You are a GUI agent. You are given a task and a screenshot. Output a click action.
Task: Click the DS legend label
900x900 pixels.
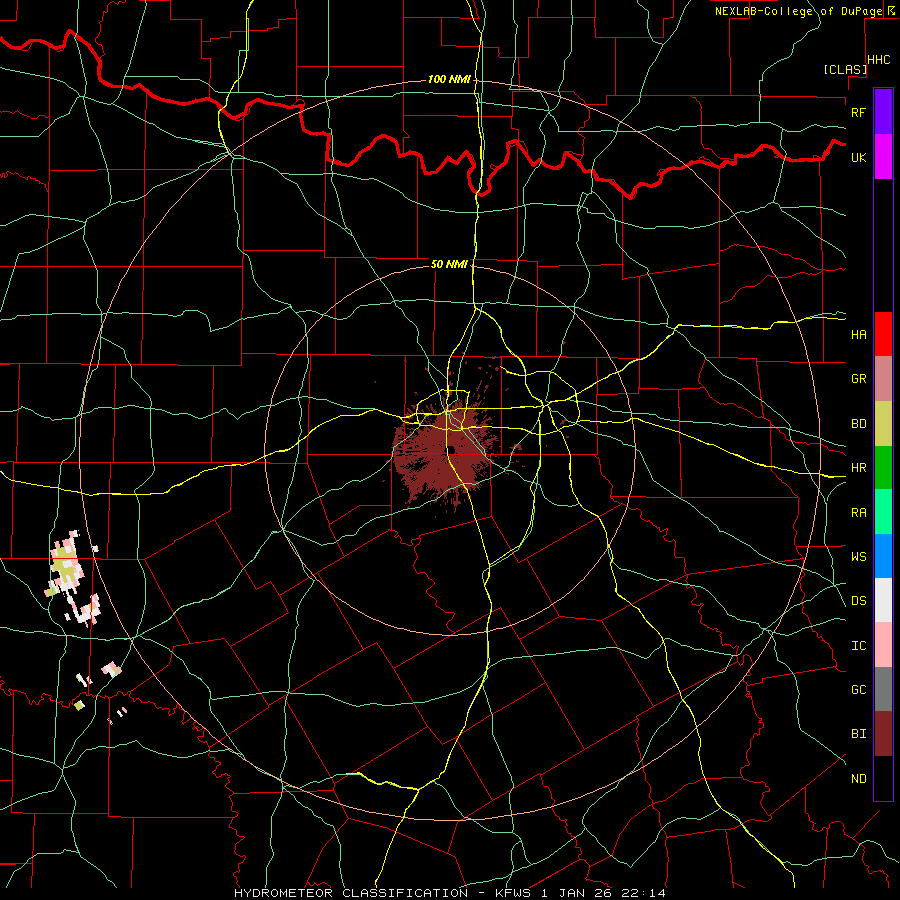(x=858, y=601)
